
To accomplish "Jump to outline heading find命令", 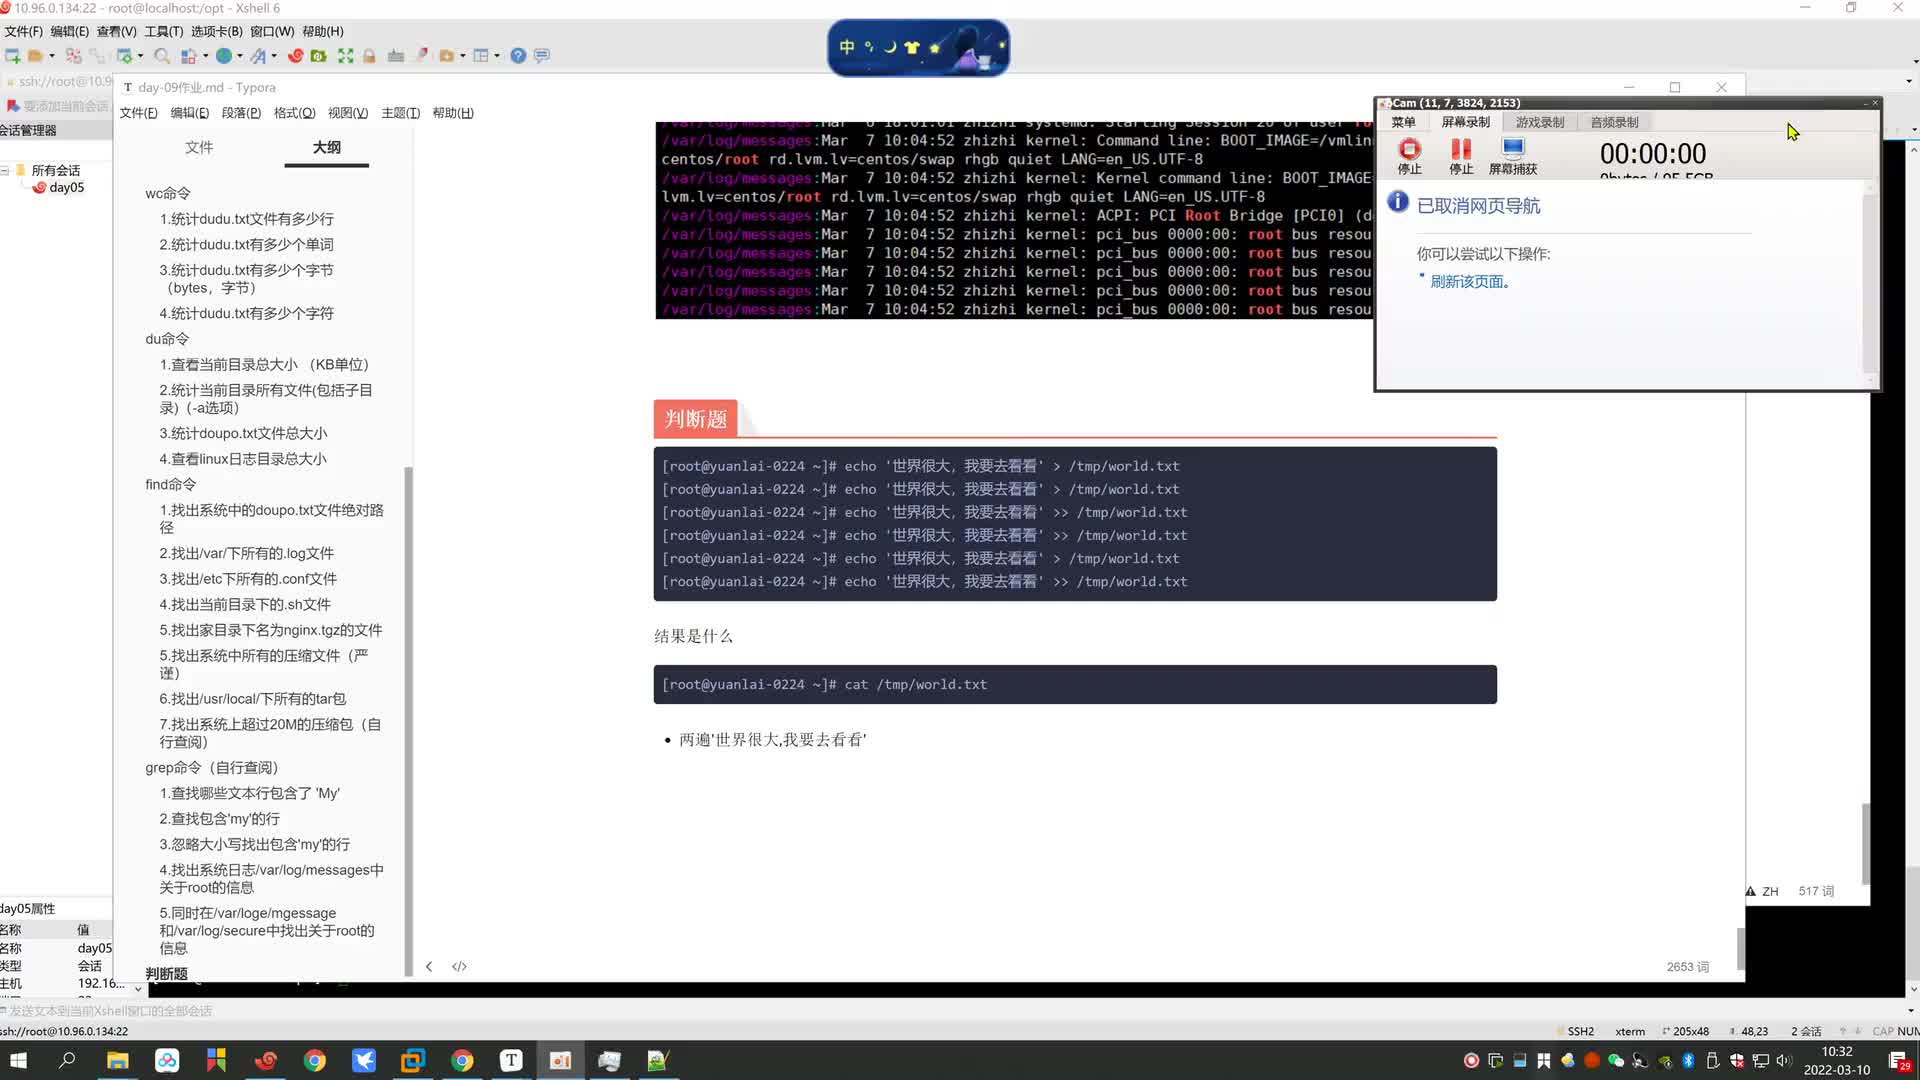I will 171,484.
